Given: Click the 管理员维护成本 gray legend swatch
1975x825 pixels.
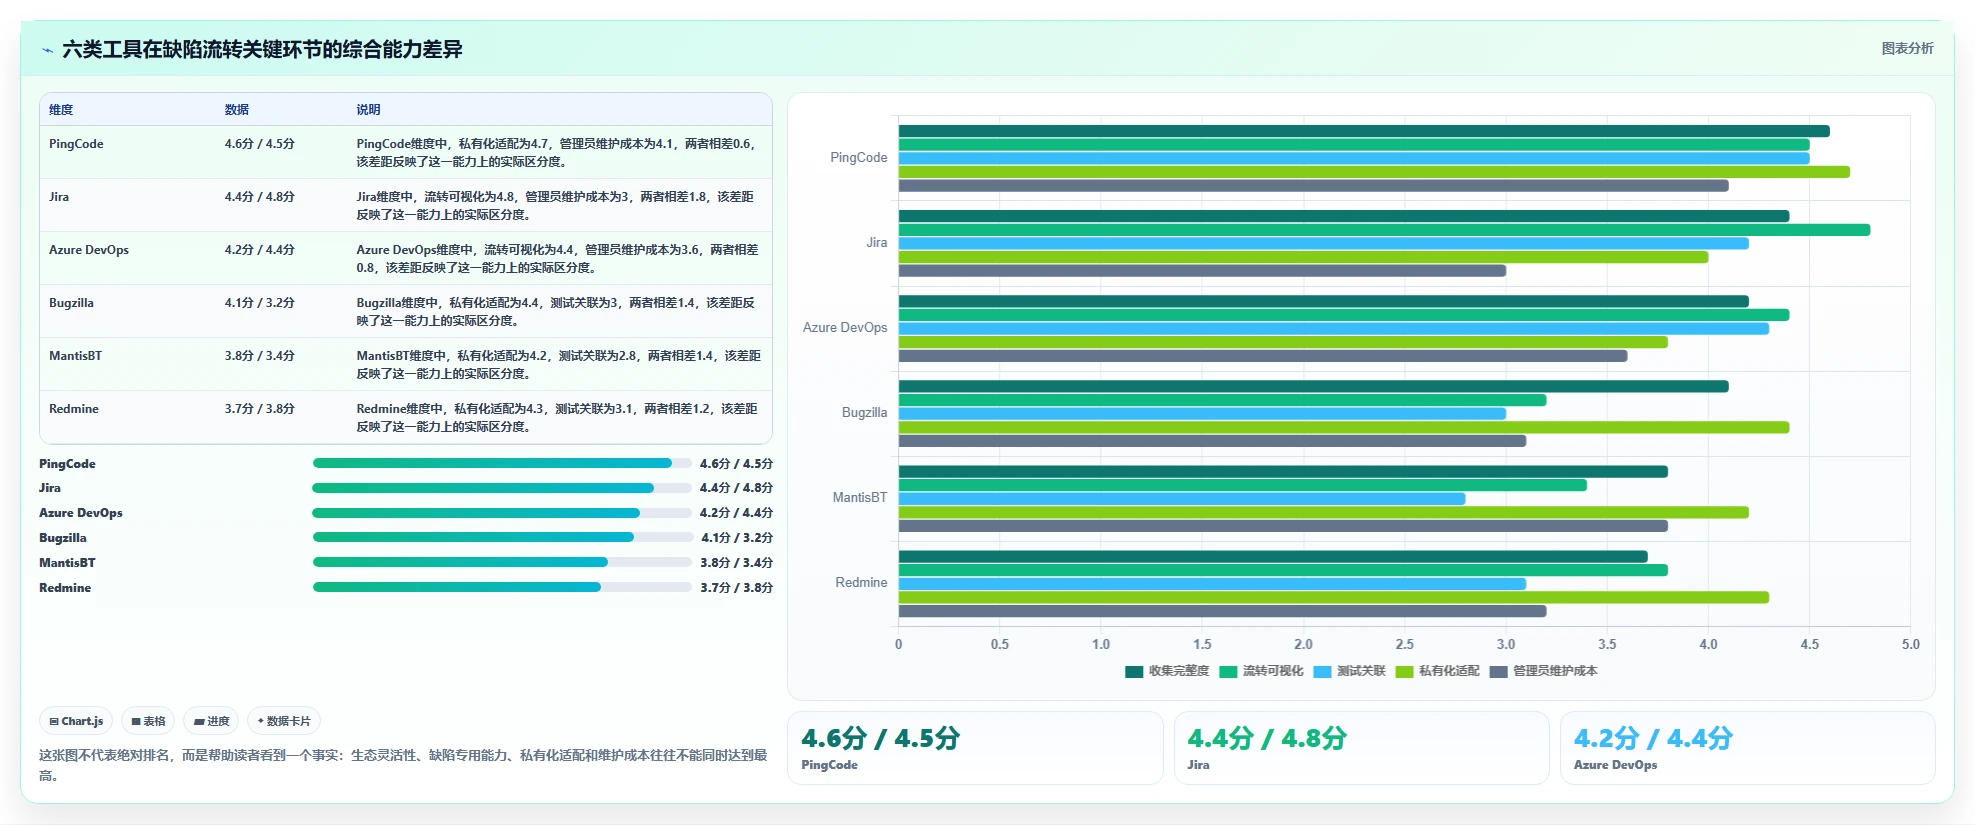Looking at the screenshot, I should click(1498, 671).
